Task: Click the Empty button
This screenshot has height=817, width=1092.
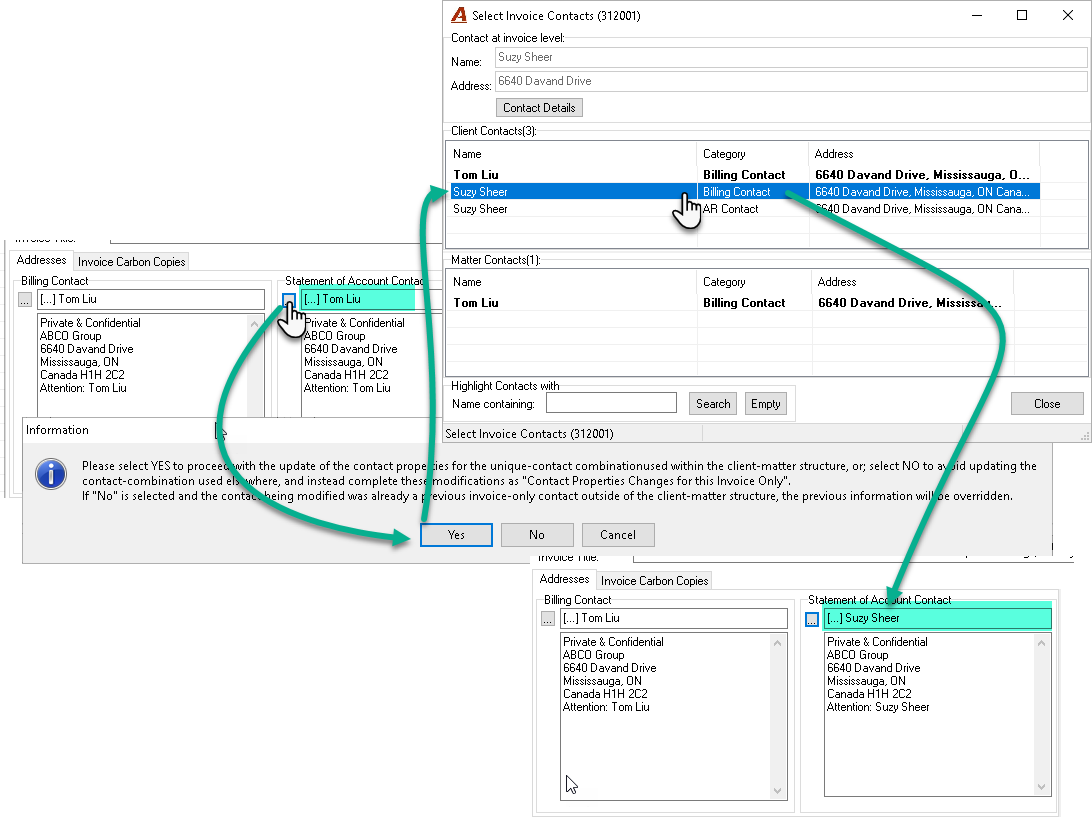Action: point(765,404)
